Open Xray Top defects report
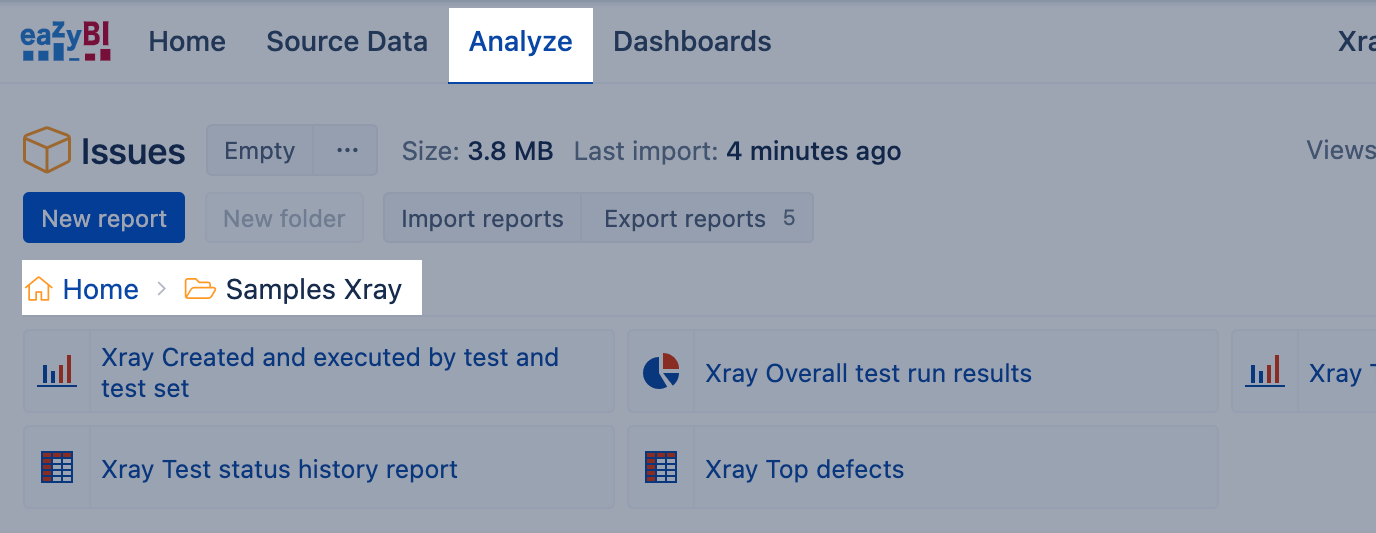 [x=804, y=470]
